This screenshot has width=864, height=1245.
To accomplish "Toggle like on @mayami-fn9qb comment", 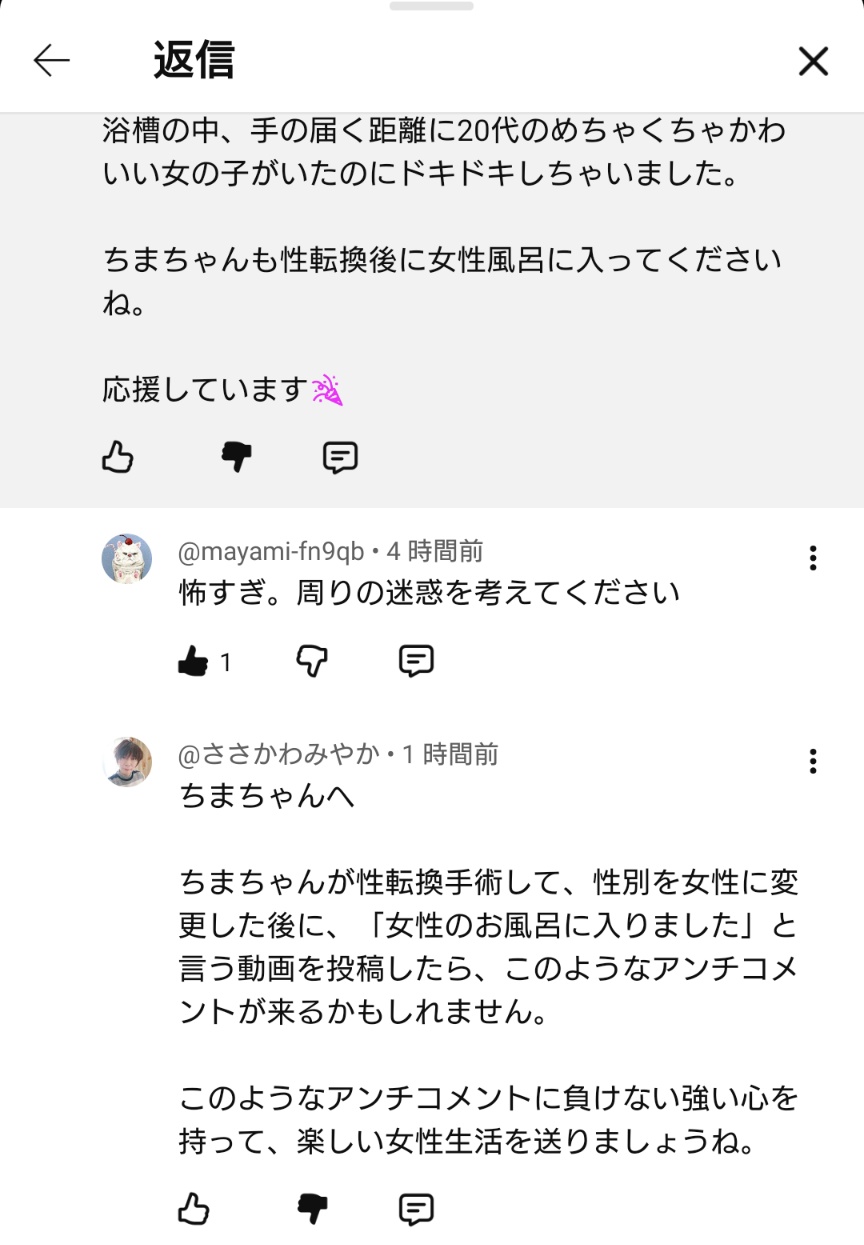I will click(193, 661).
